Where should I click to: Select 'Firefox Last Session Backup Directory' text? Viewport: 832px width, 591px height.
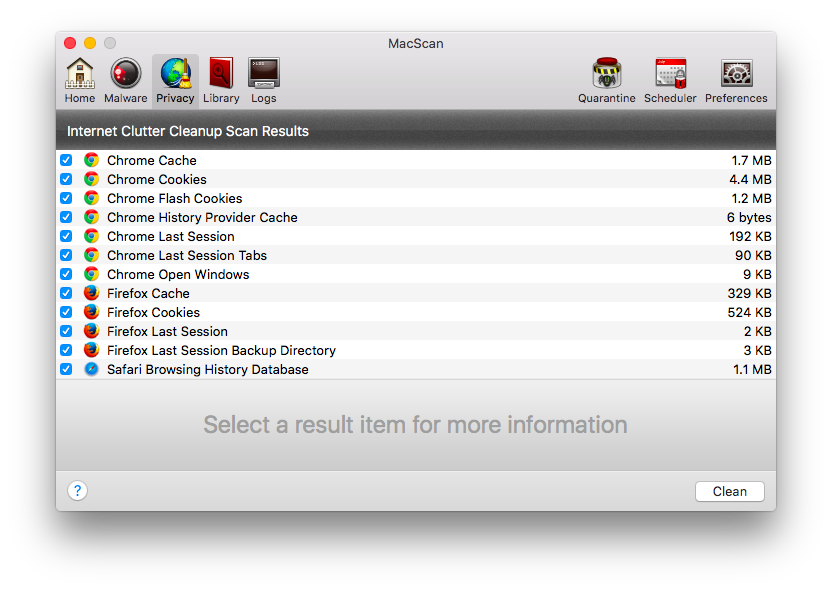point(221,350)
